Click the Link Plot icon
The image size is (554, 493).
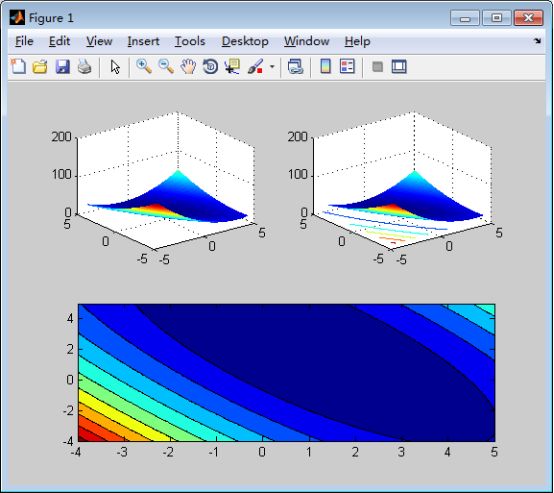295,66
